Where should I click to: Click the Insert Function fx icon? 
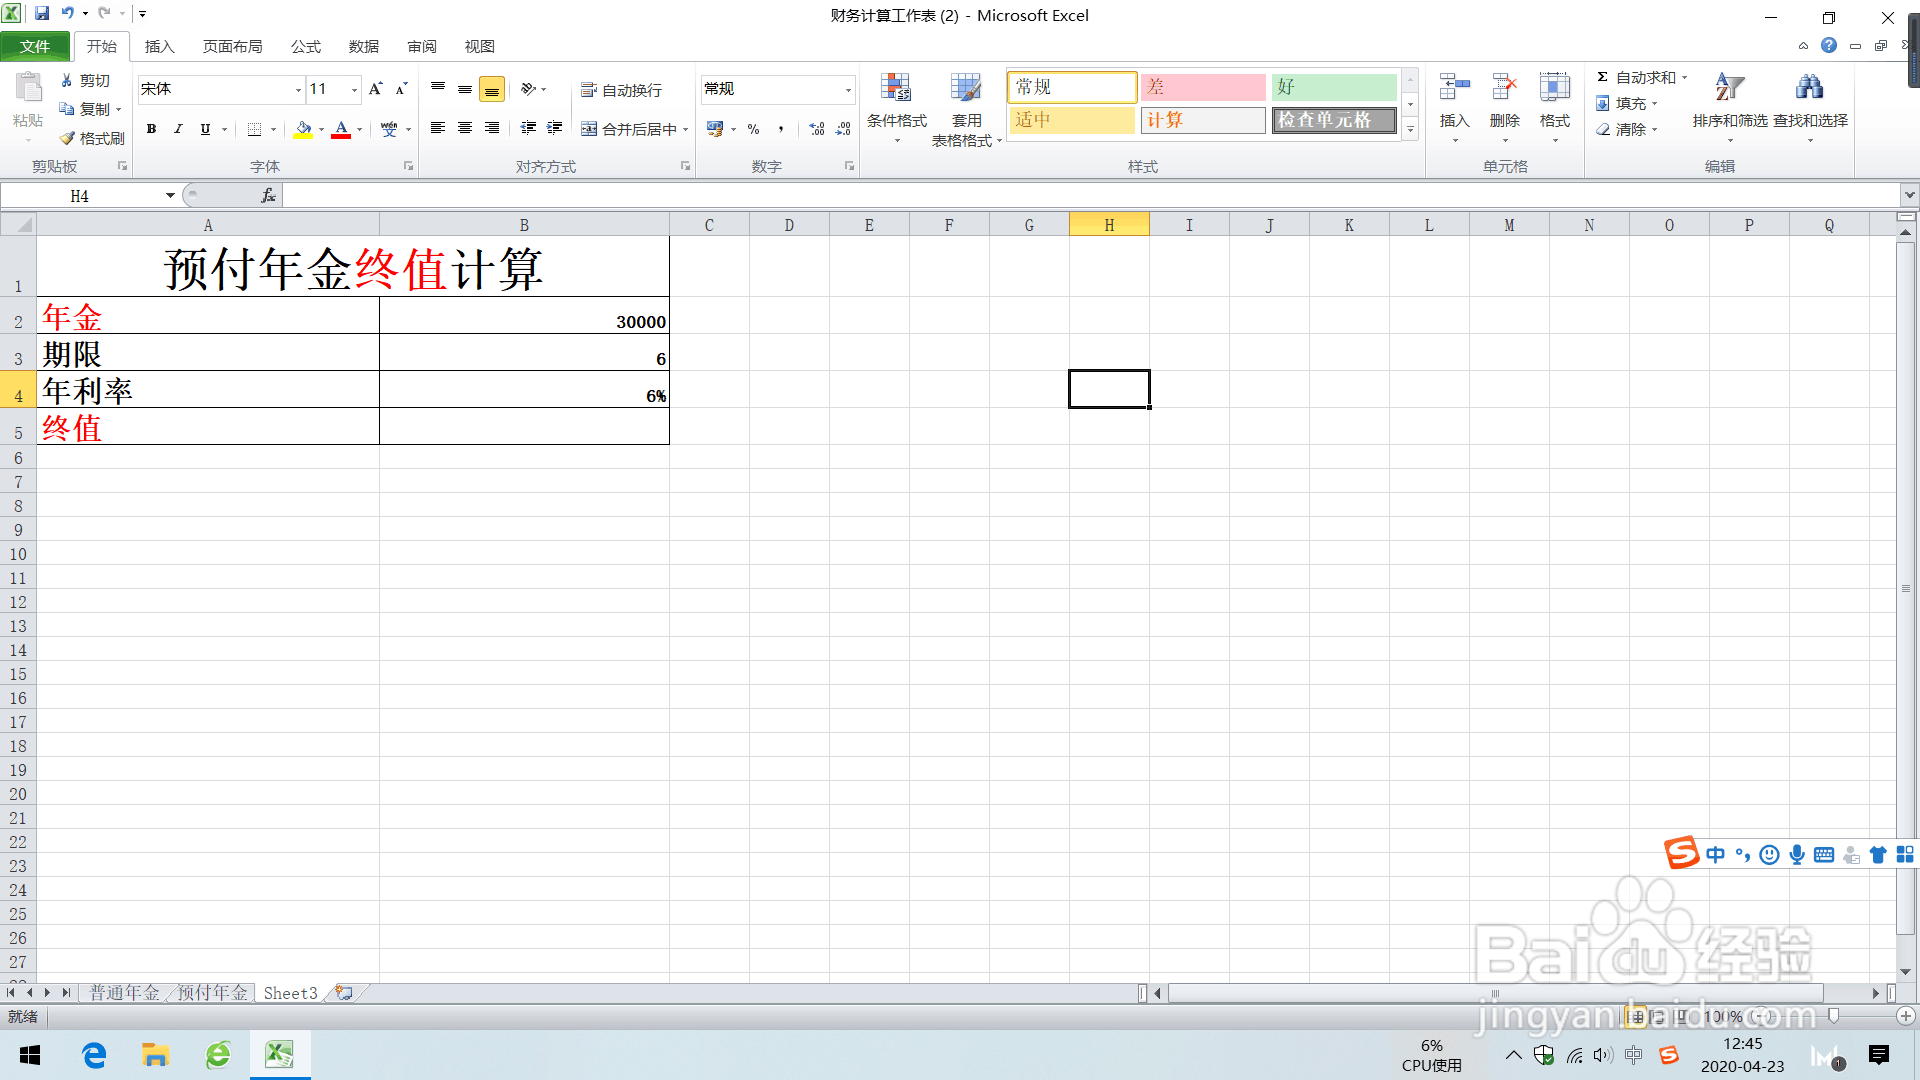268,196
